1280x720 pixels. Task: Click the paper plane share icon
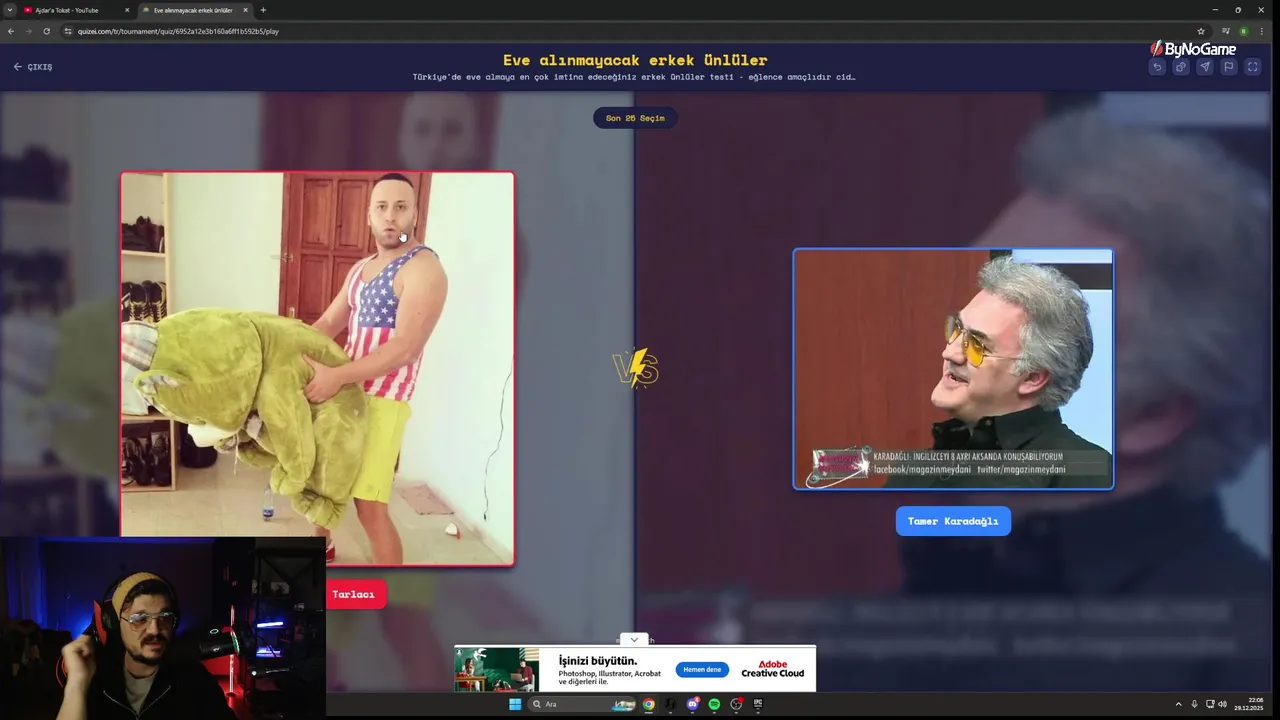(1205, 67)
